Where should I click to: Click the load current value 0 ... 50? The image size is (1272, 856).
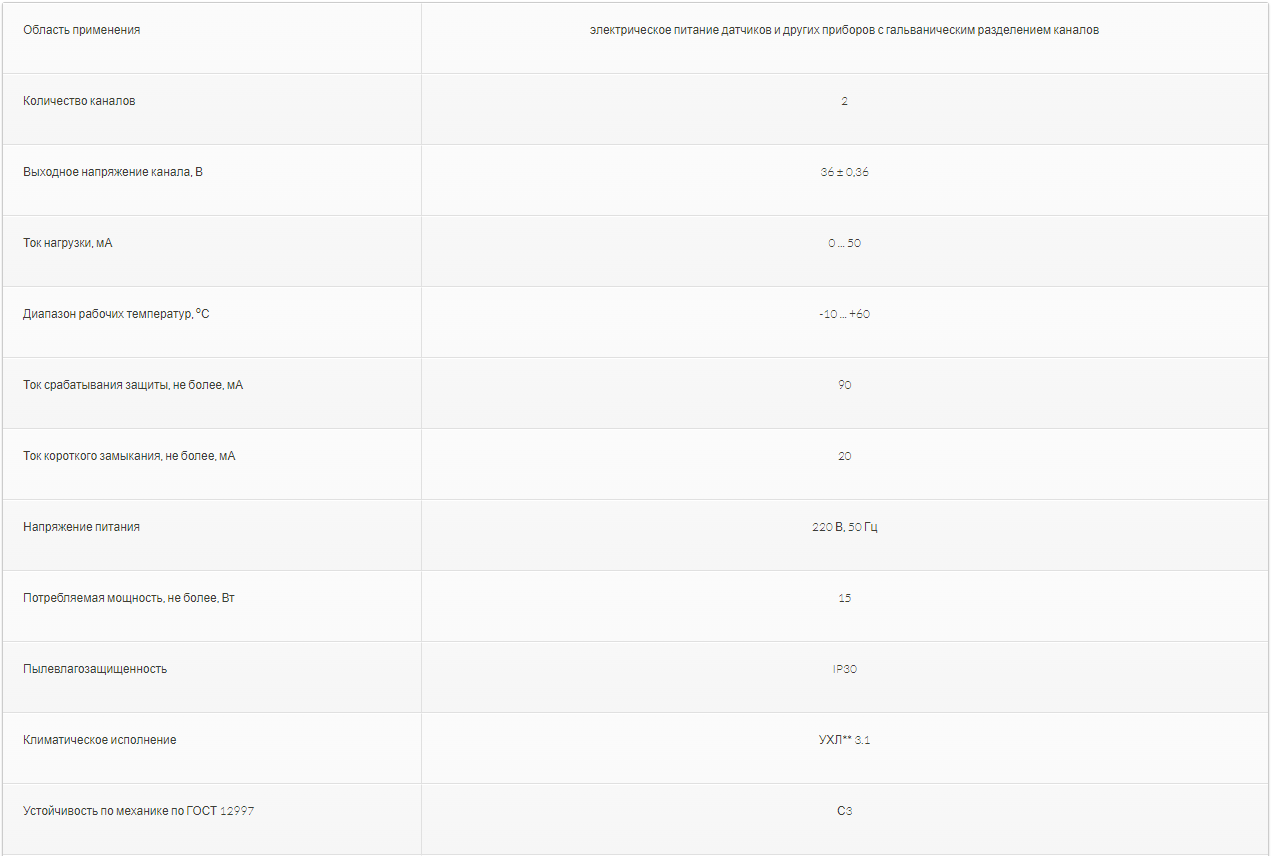[844, 243]
